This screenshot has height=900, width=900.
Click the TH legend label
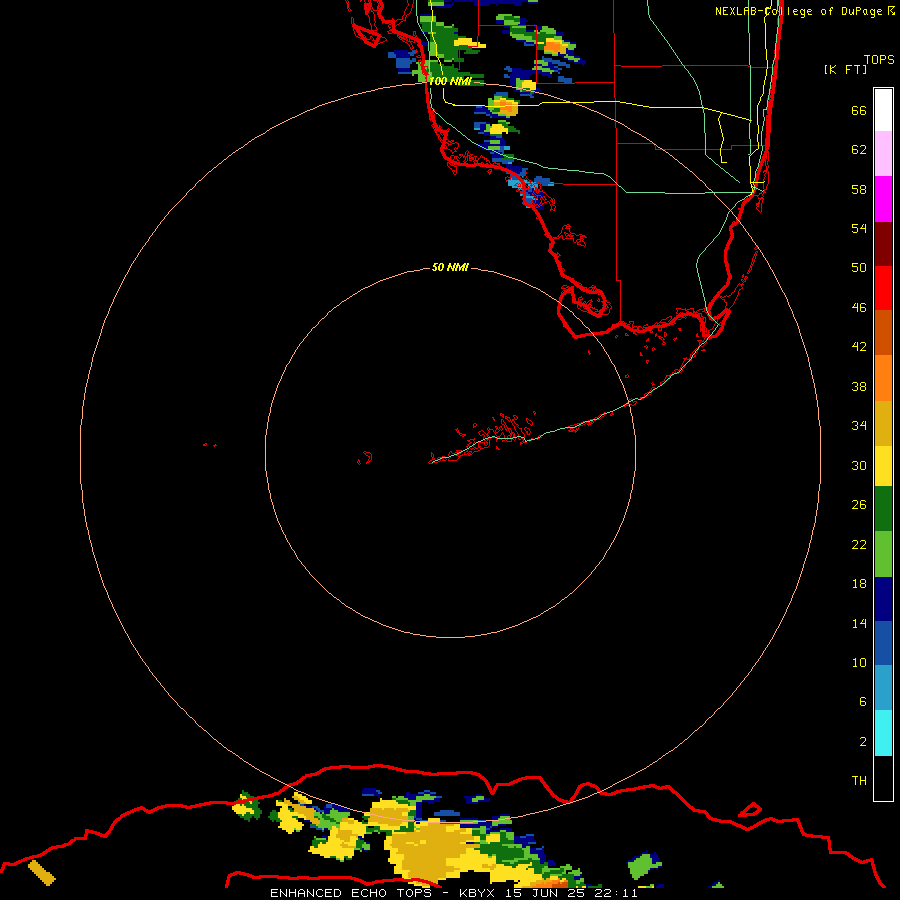click(x=859, y=781)
